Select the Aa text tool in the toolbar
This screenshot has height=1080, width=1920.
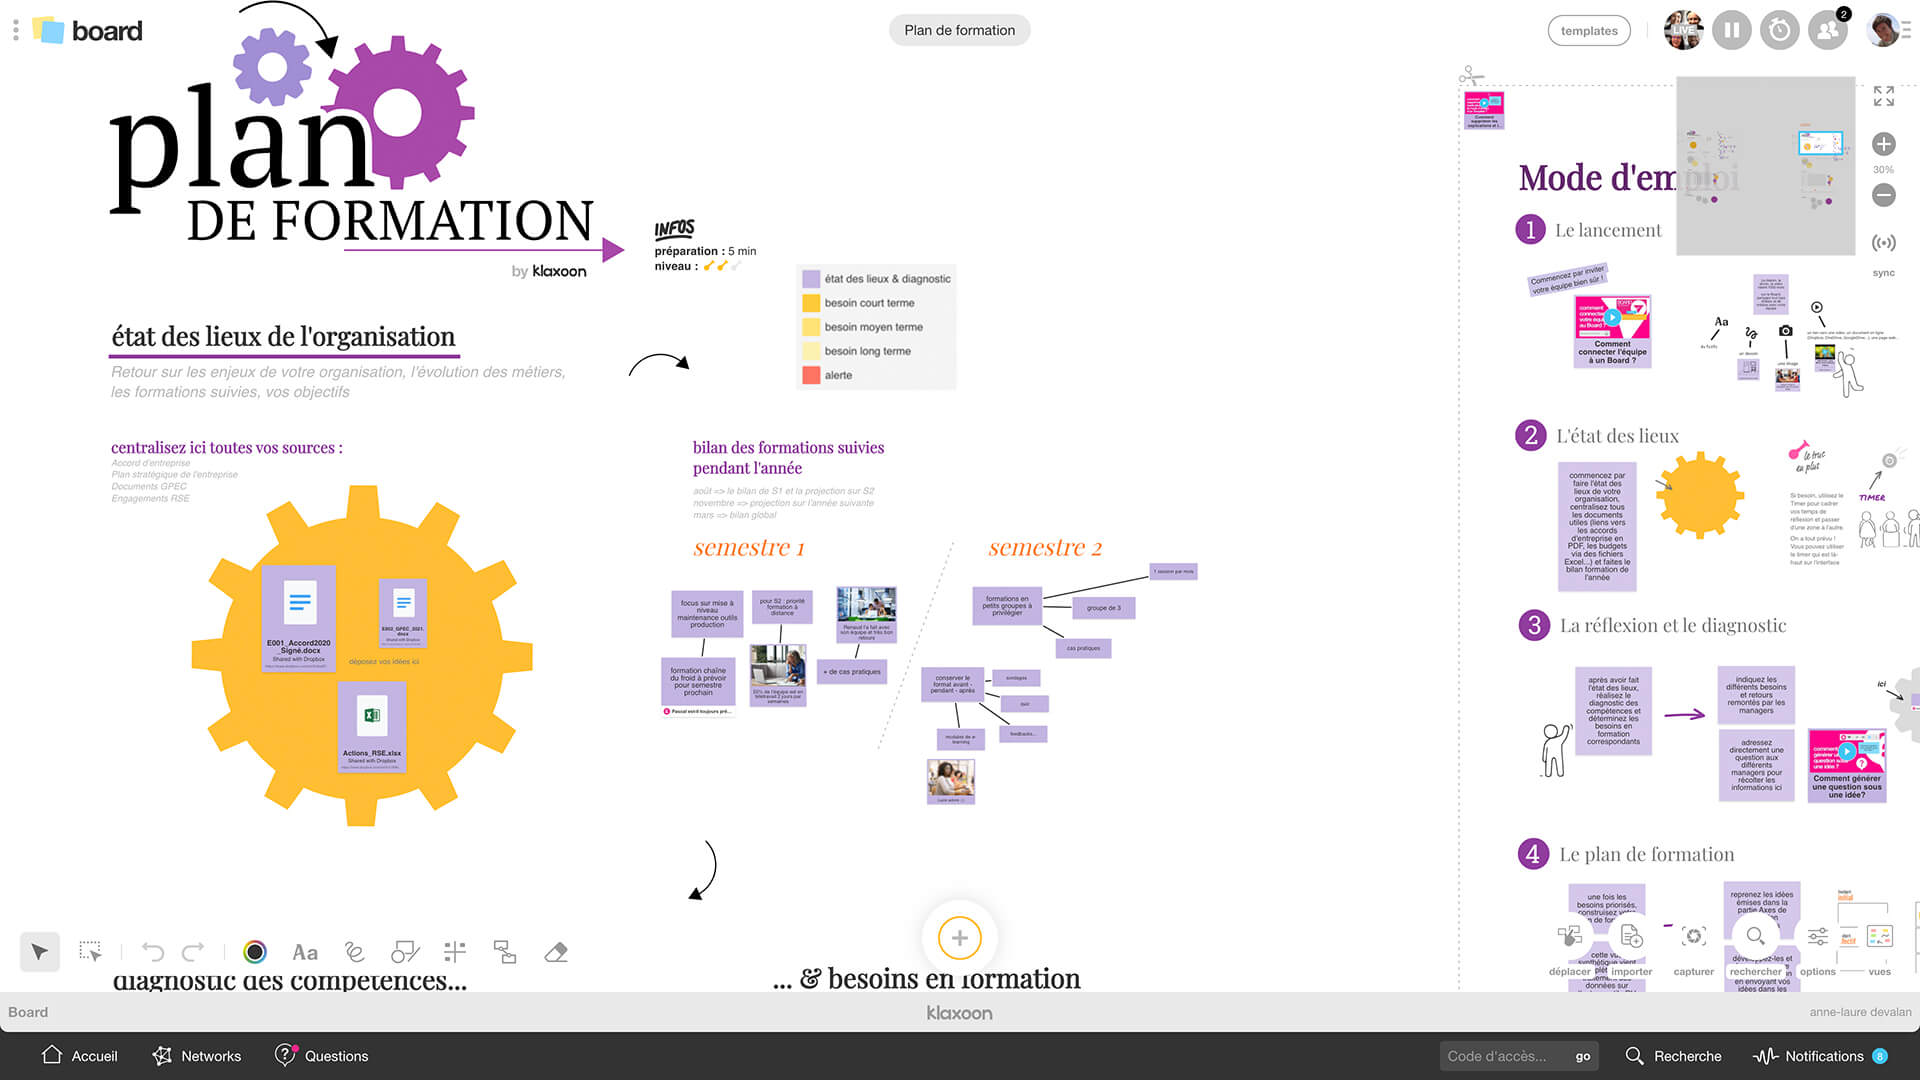[305, 952]
